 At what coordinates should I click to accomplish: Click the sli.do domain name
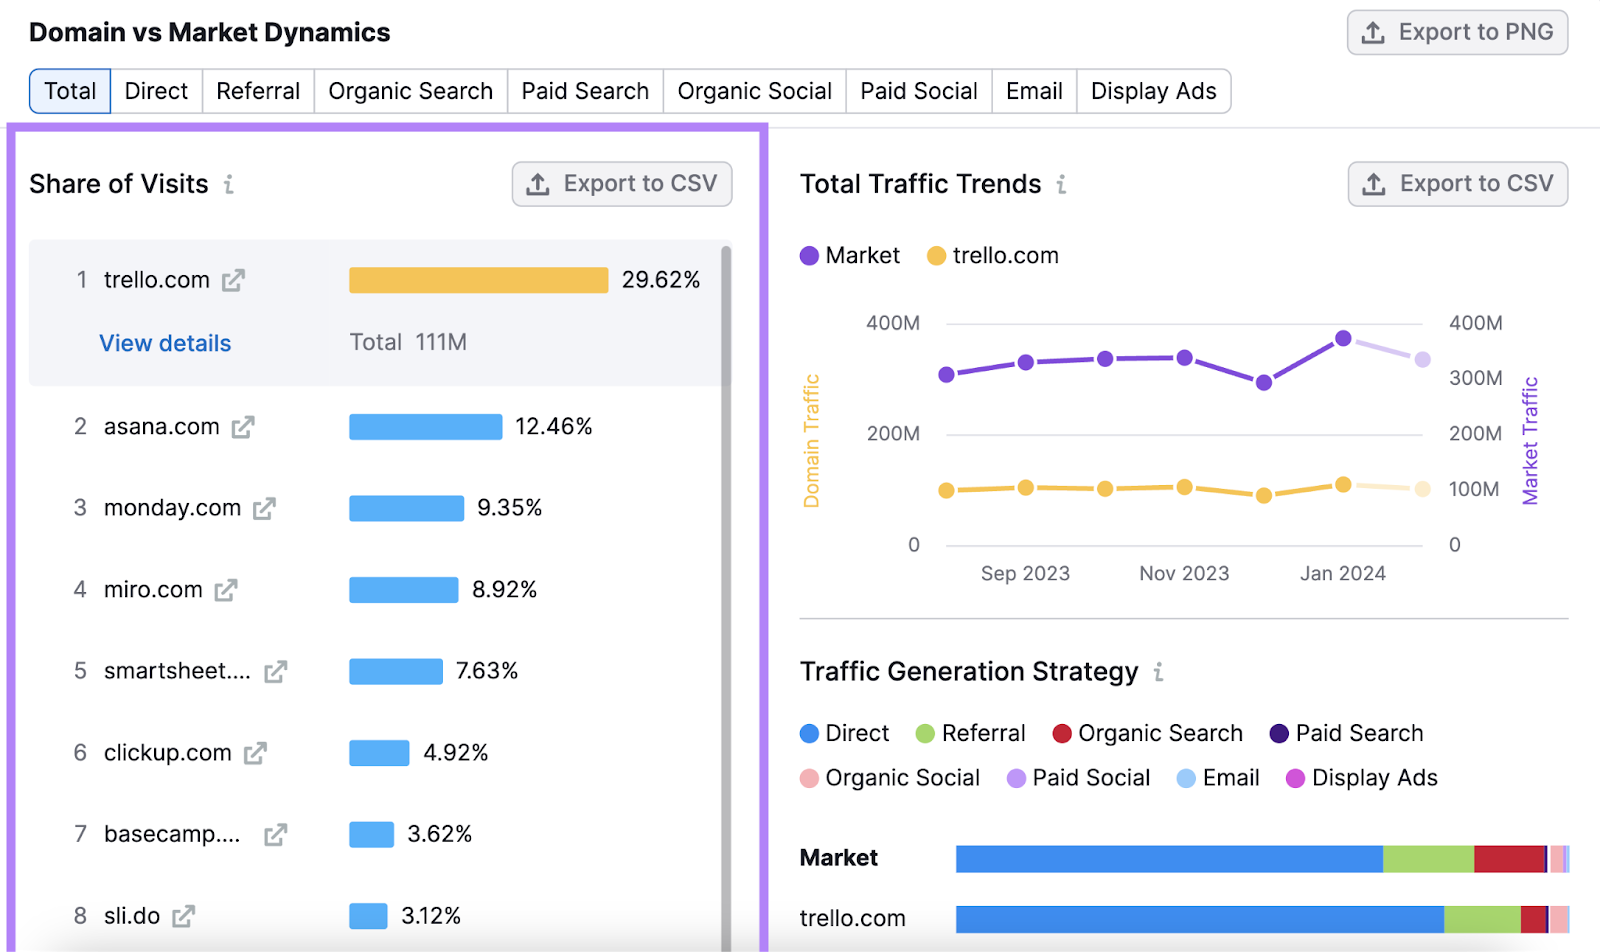tap(132, 916)
